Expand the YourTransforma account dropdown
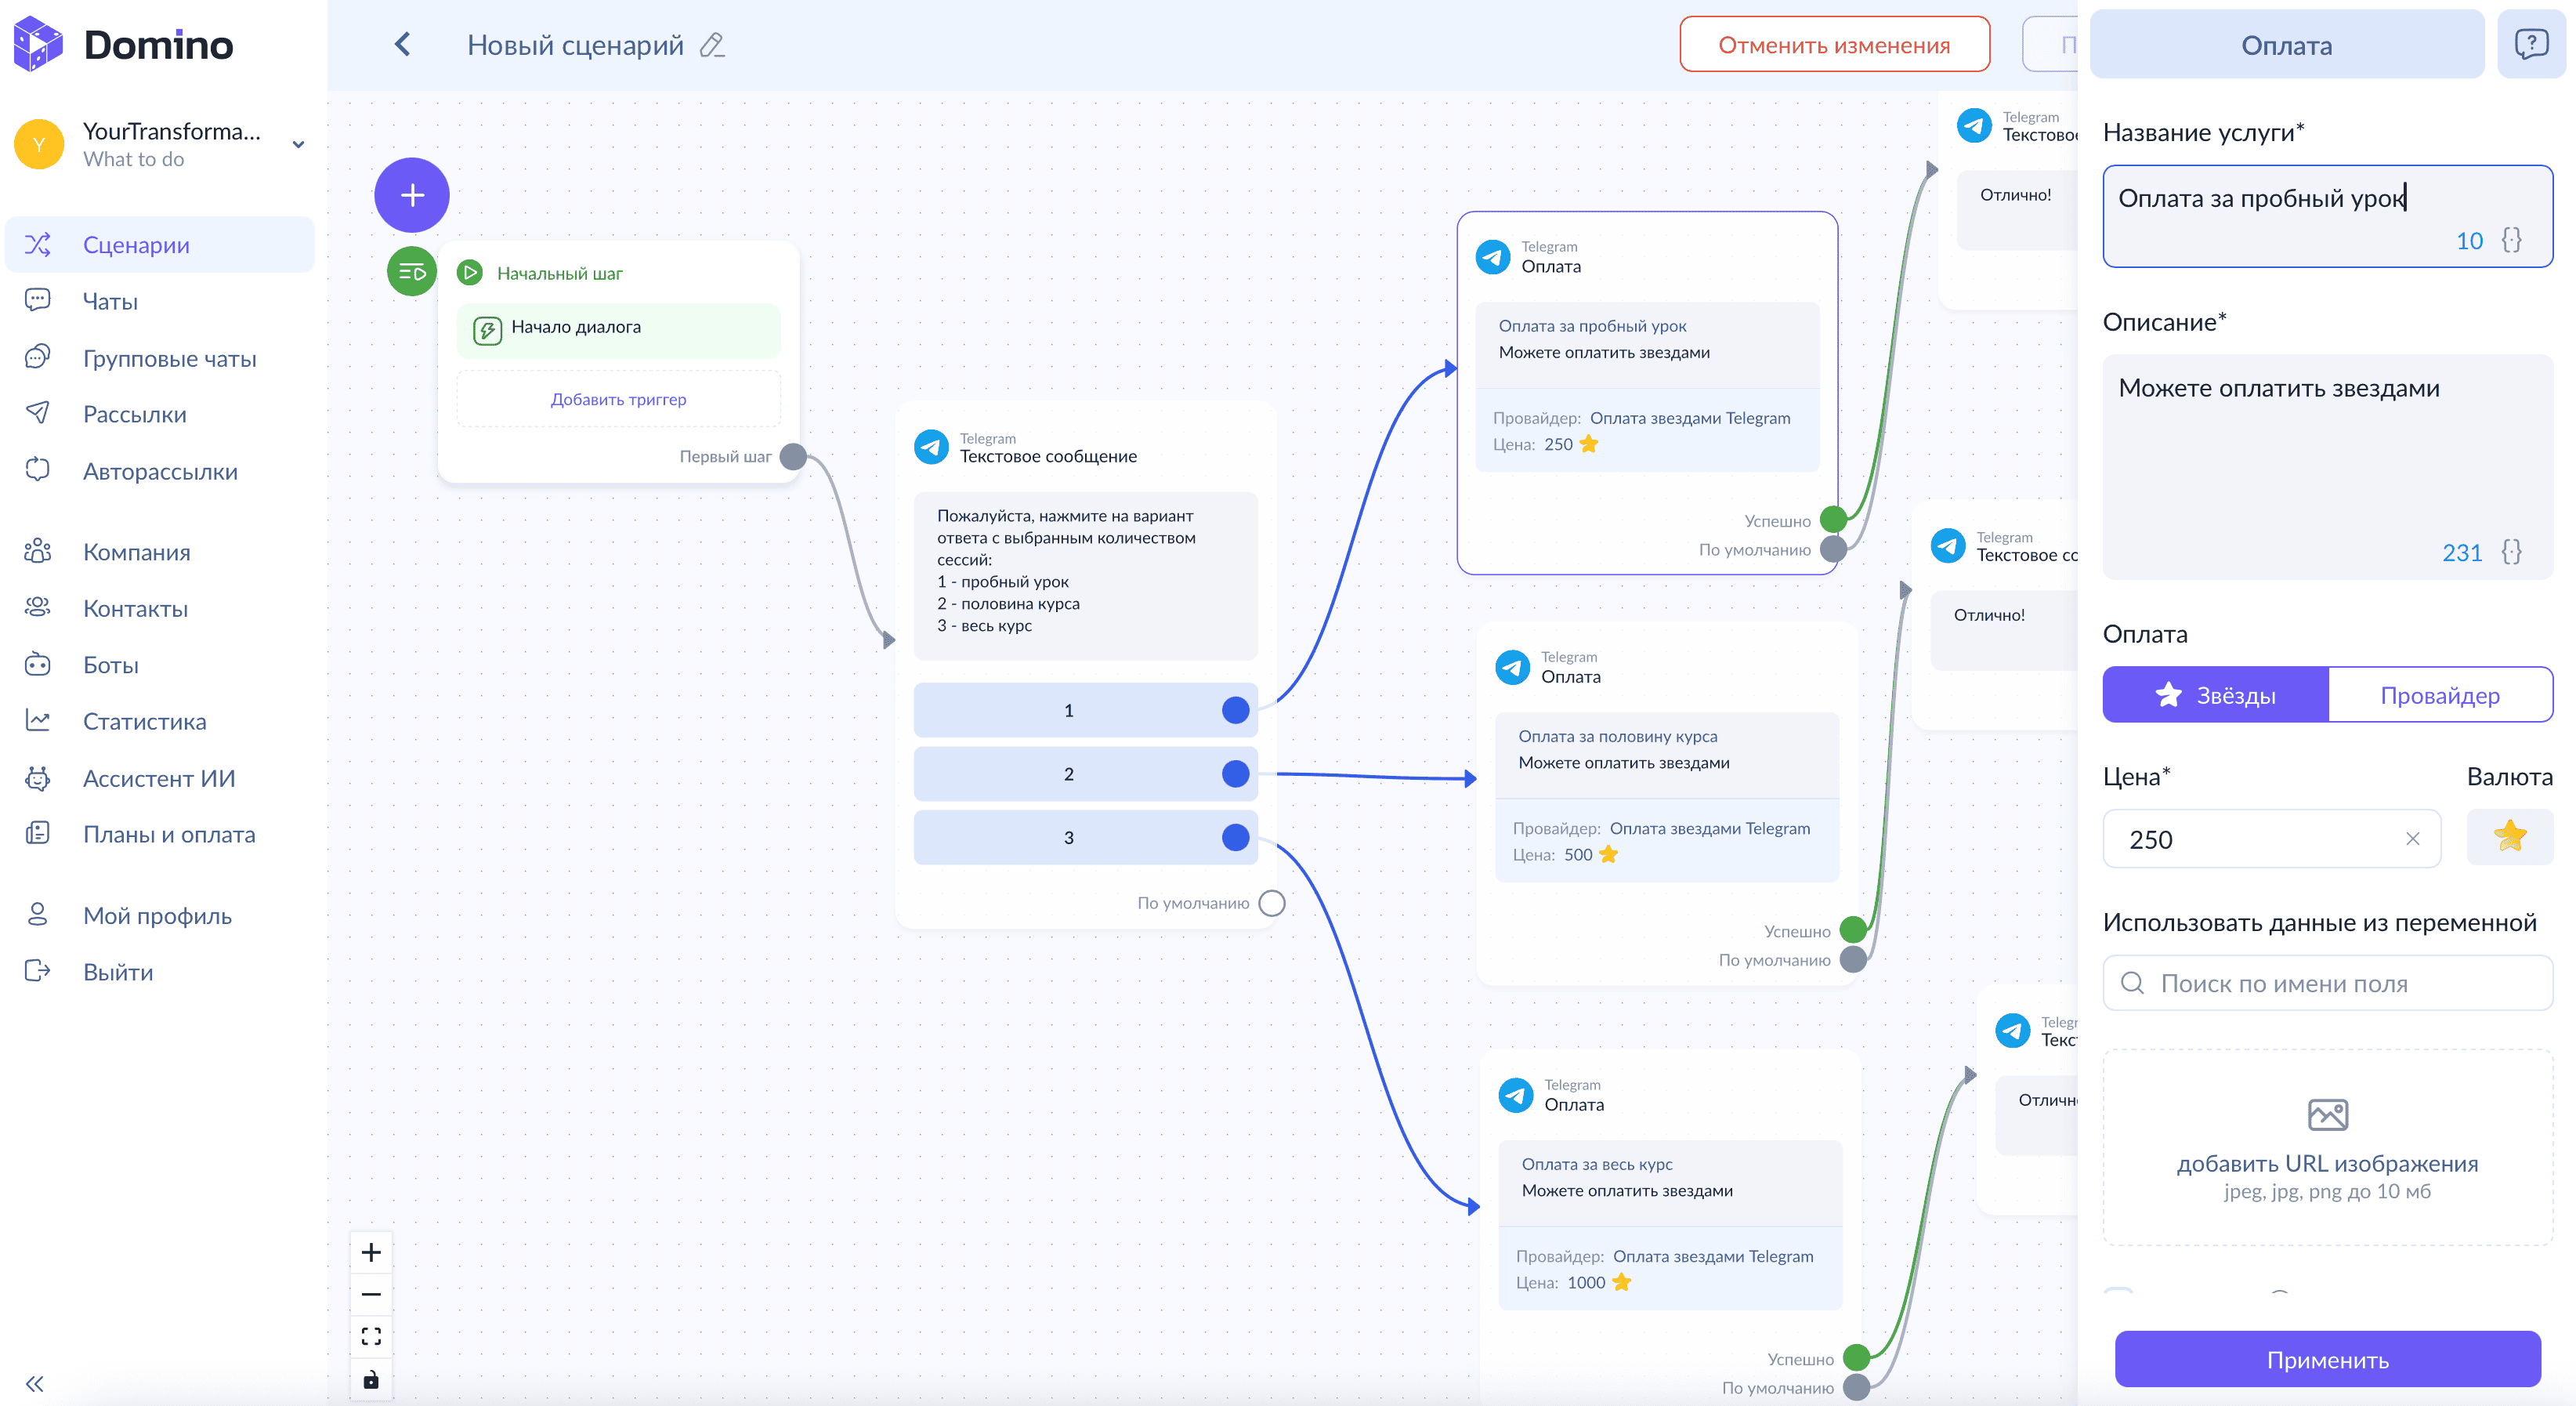2576x1406 pixels. (297, 144)
